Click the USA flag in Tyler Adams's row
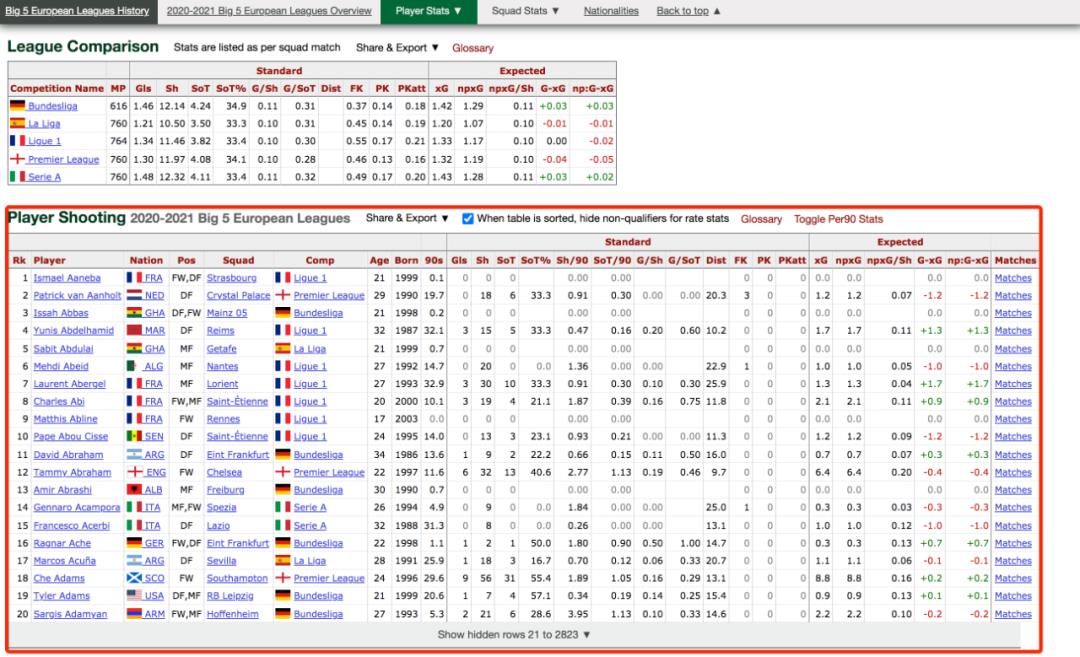The image size is (1080, 657). (134, 595)
